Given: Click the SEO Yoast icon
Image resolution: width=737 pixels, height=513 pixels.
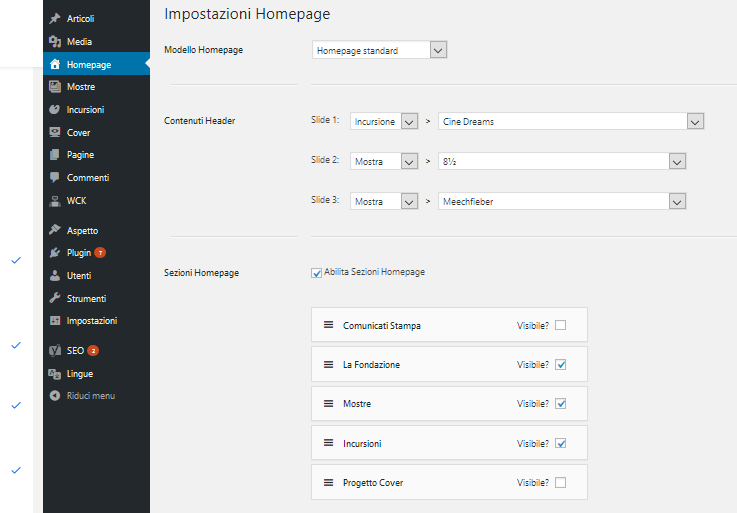Looking at the screenshot, I should tap(55, 351).
